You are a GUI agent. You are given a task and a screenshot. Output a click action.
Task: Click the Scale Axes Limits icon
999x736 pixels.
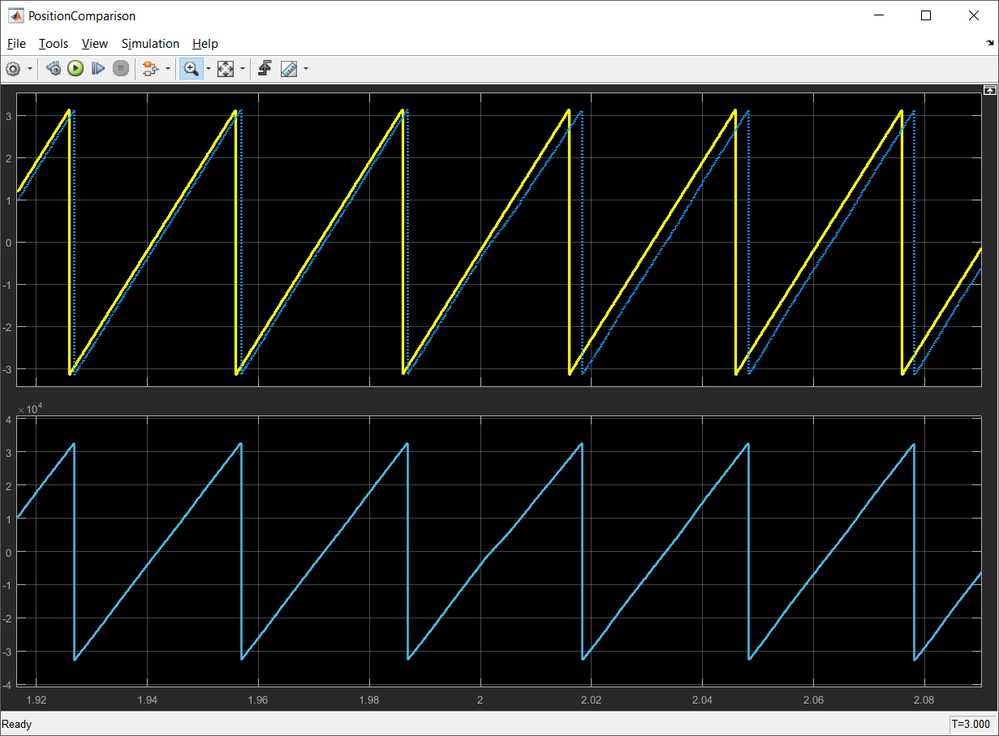pyautogui.click(x=226, y=68)
